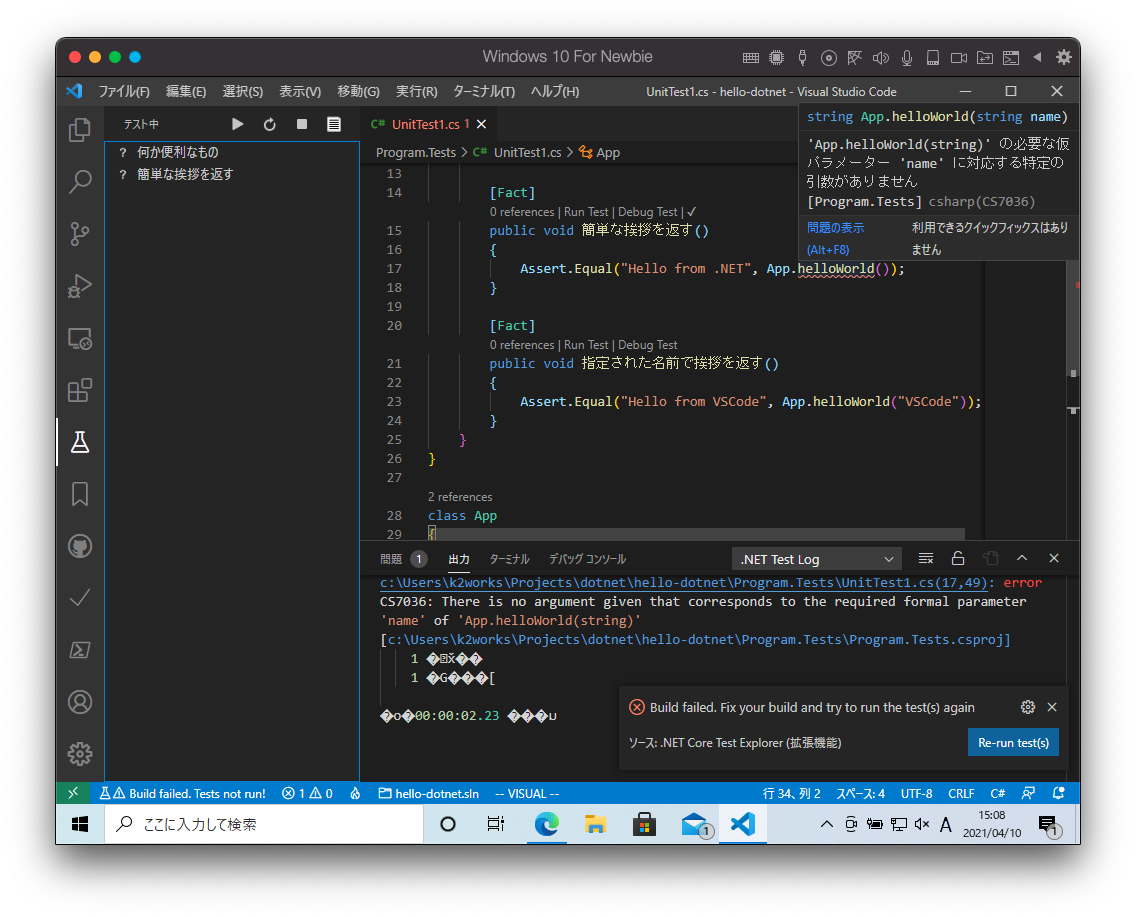This screenshot has width=1136, height=918.
Task: Maximize panel size with chevron up
Action: point(1022,558)
